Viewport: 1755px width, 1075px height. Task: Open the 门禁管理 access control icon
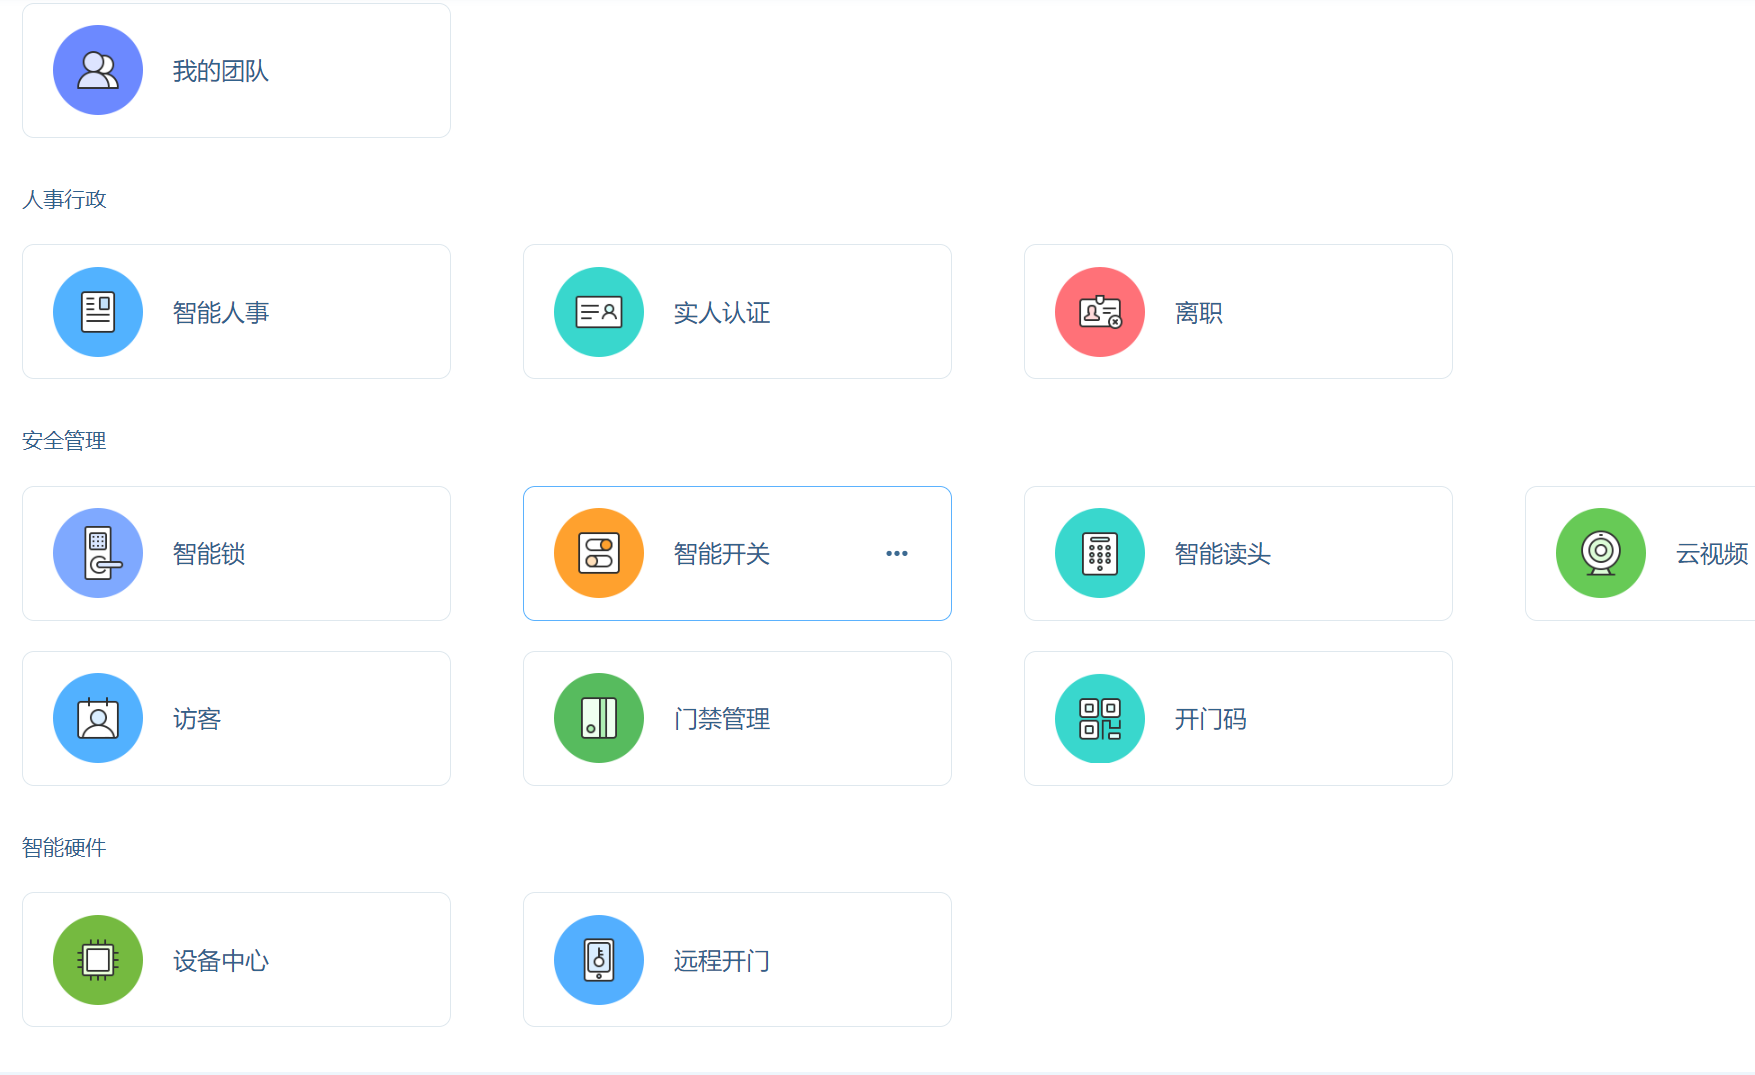(x=598, y=718)
